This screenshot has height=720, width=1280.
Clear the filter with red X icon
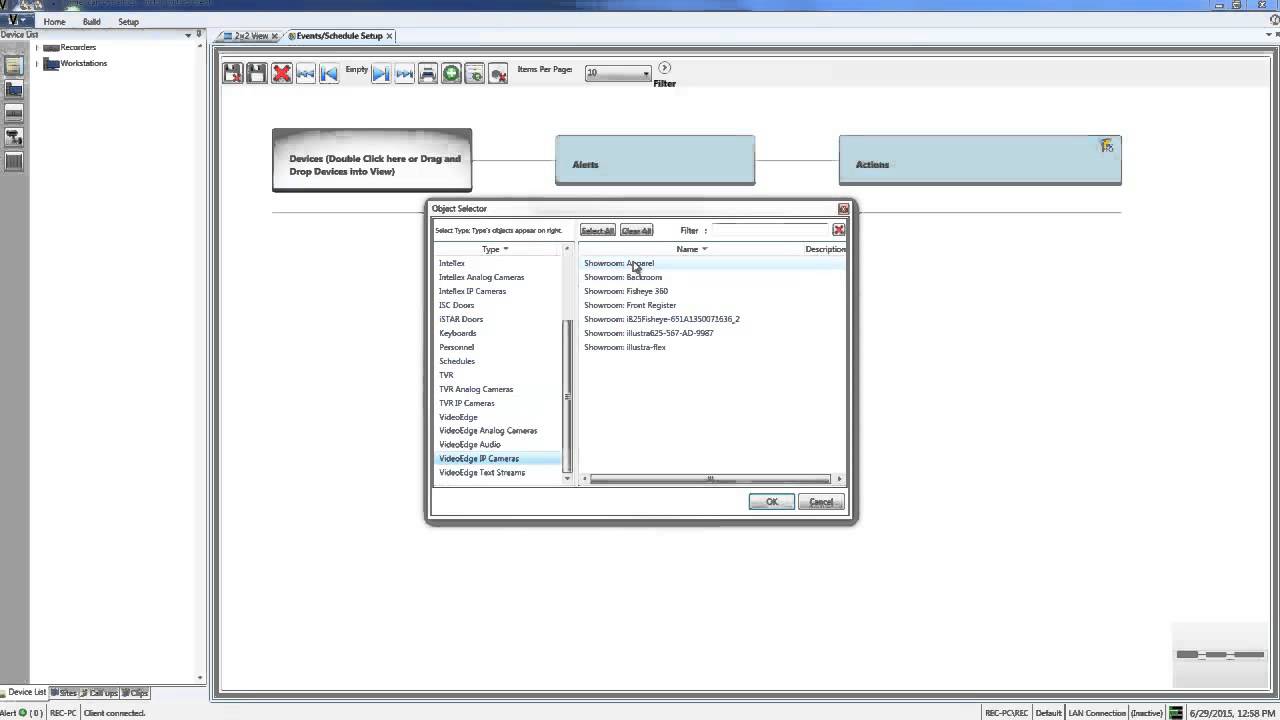839,230
